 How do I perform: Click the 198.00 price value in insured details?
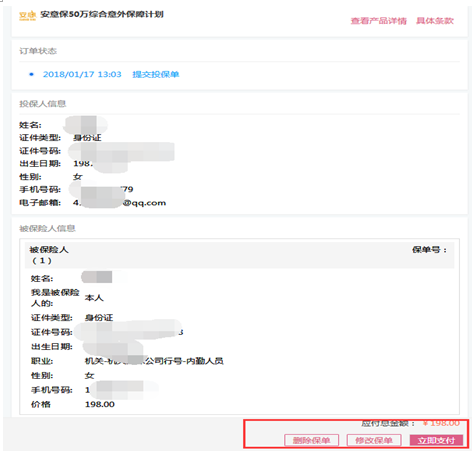(100, 404)
